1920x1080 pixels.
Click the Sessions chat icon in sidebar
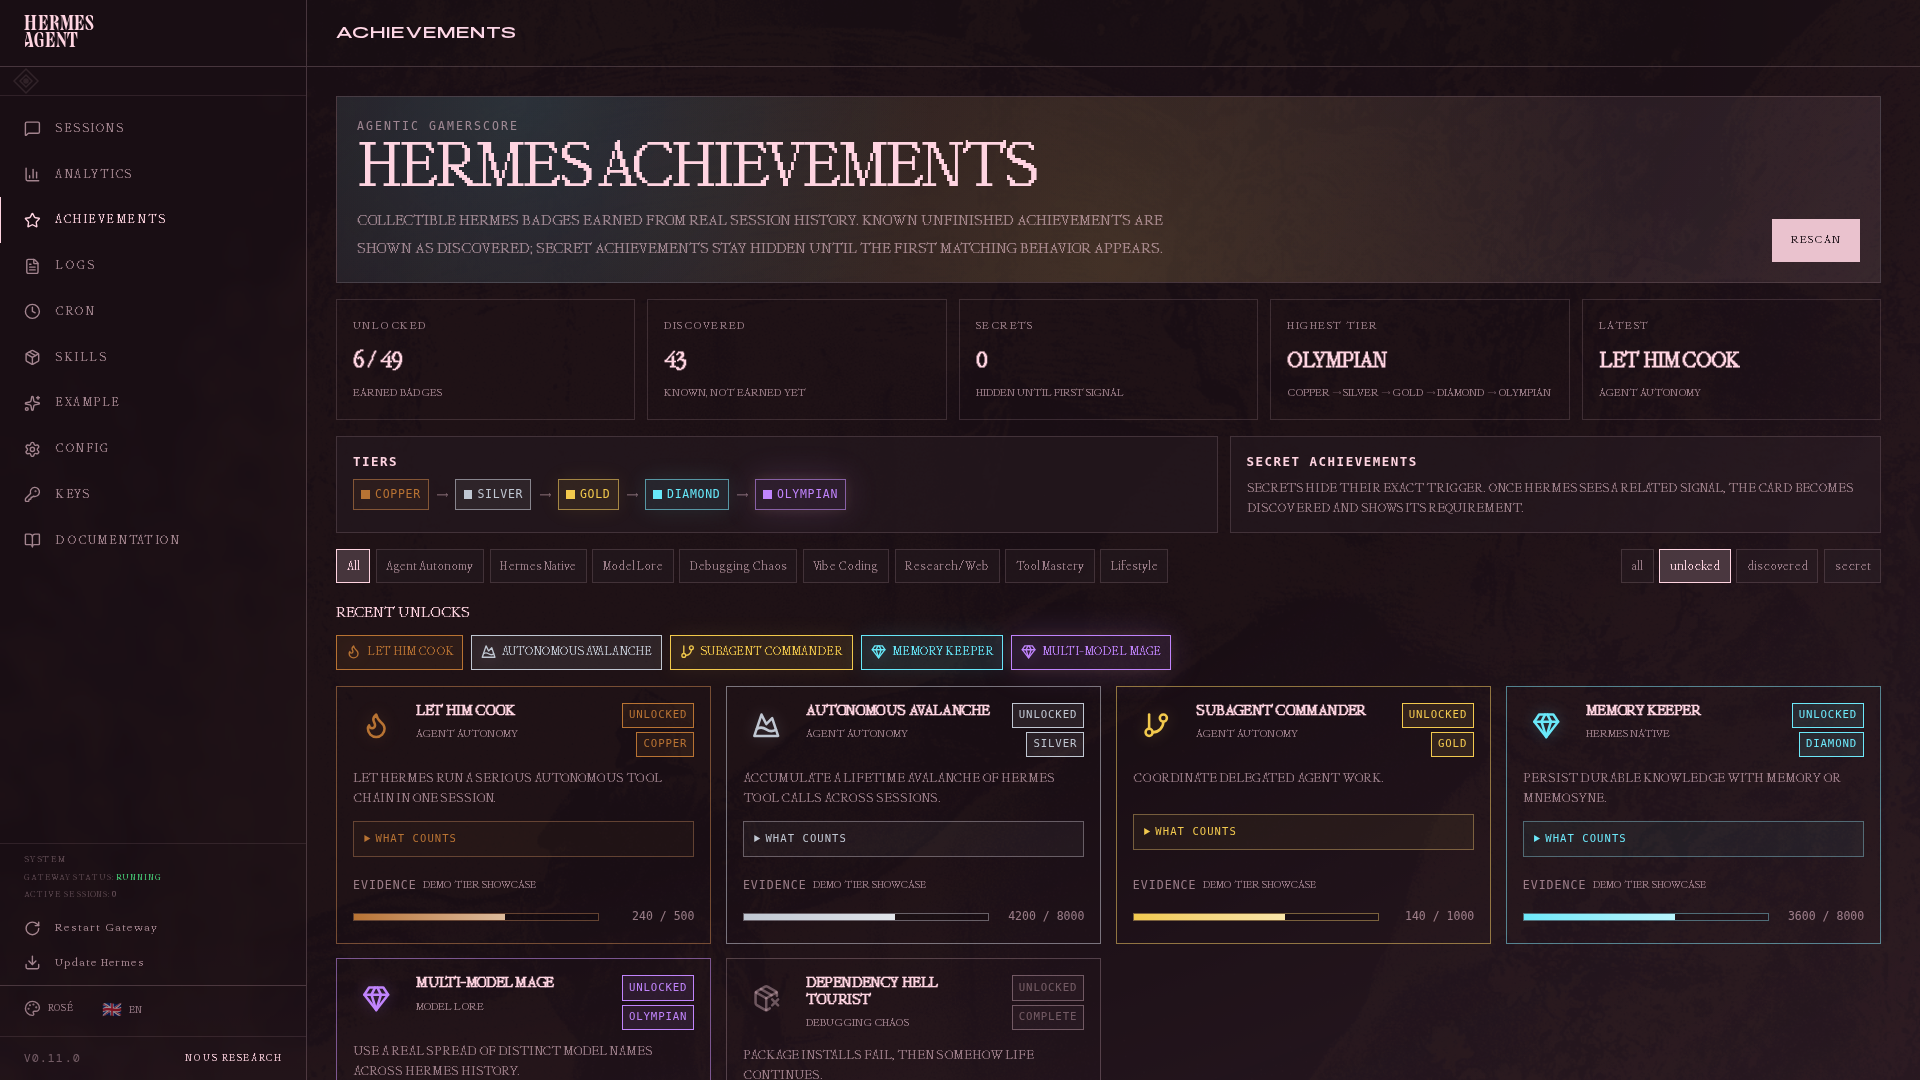click(32, 129)
